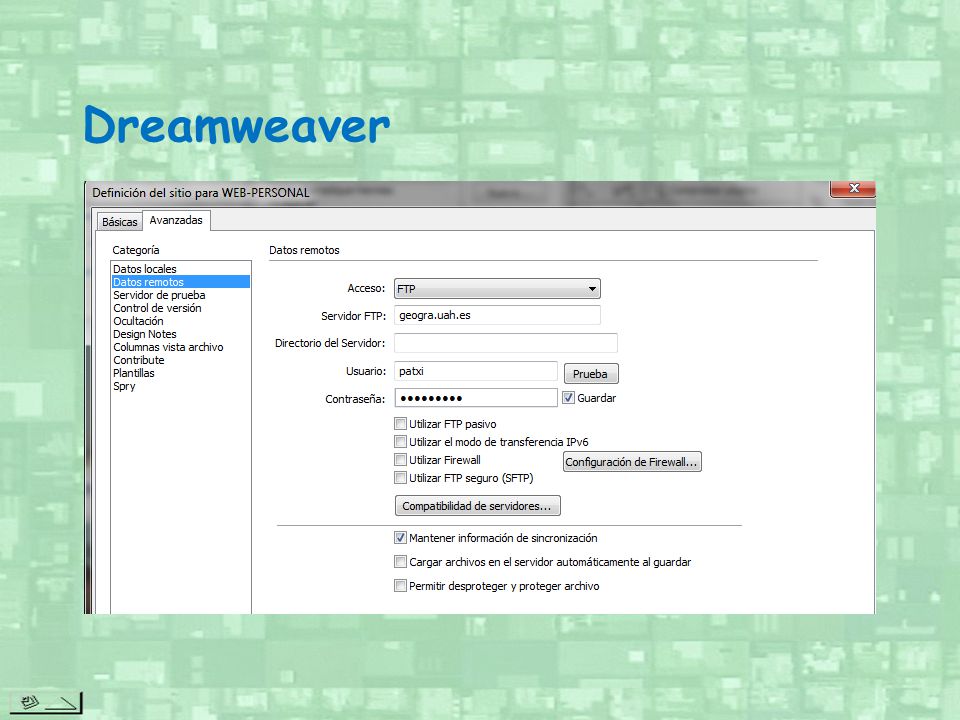The width and height of the screenshot is (960, 720).
Task: Click the Contraseña password field
Action: 476,398
